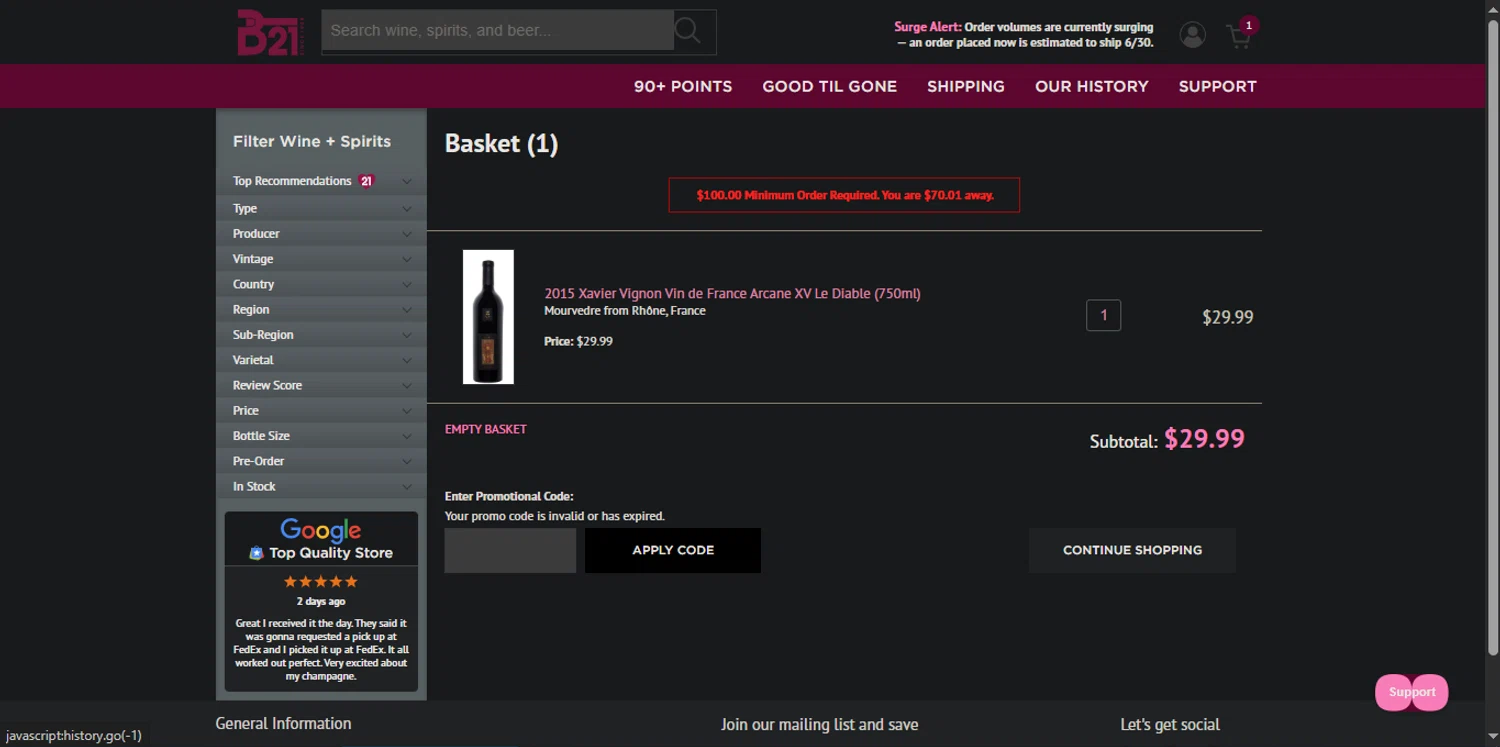The width and height of the screenshot is (1500, 747).
Task: Open the GOOD TIL GONE menu
Action: pos(830,86)
